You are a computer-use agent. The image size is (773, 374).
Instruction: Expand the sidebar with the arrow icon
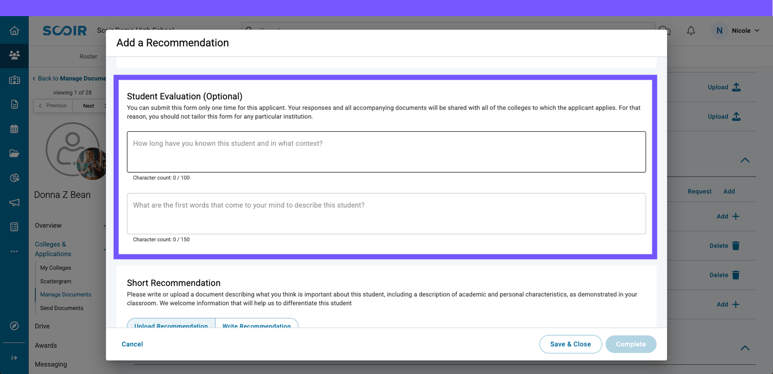coord(14,358)
